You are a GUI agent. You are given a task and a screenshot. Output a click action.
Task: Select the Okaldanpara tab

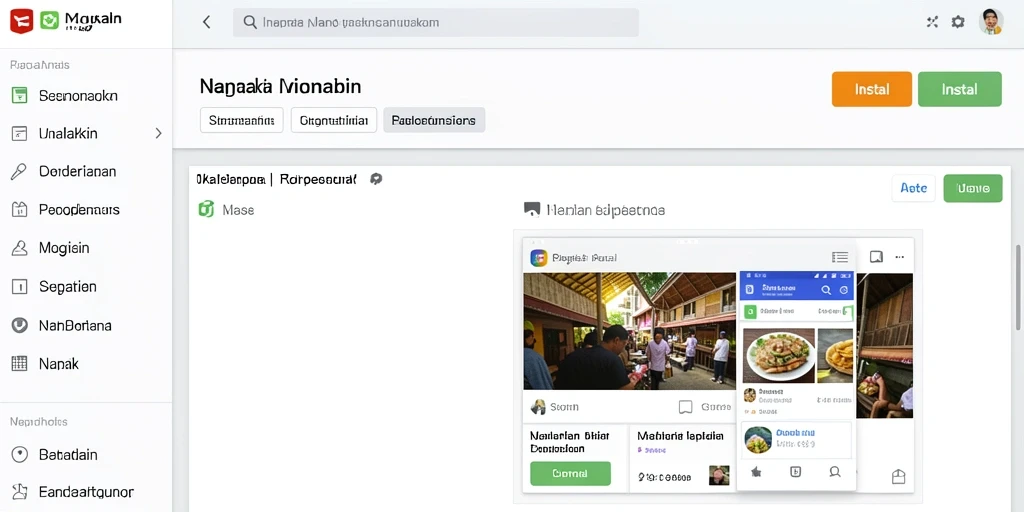(230, 179)
